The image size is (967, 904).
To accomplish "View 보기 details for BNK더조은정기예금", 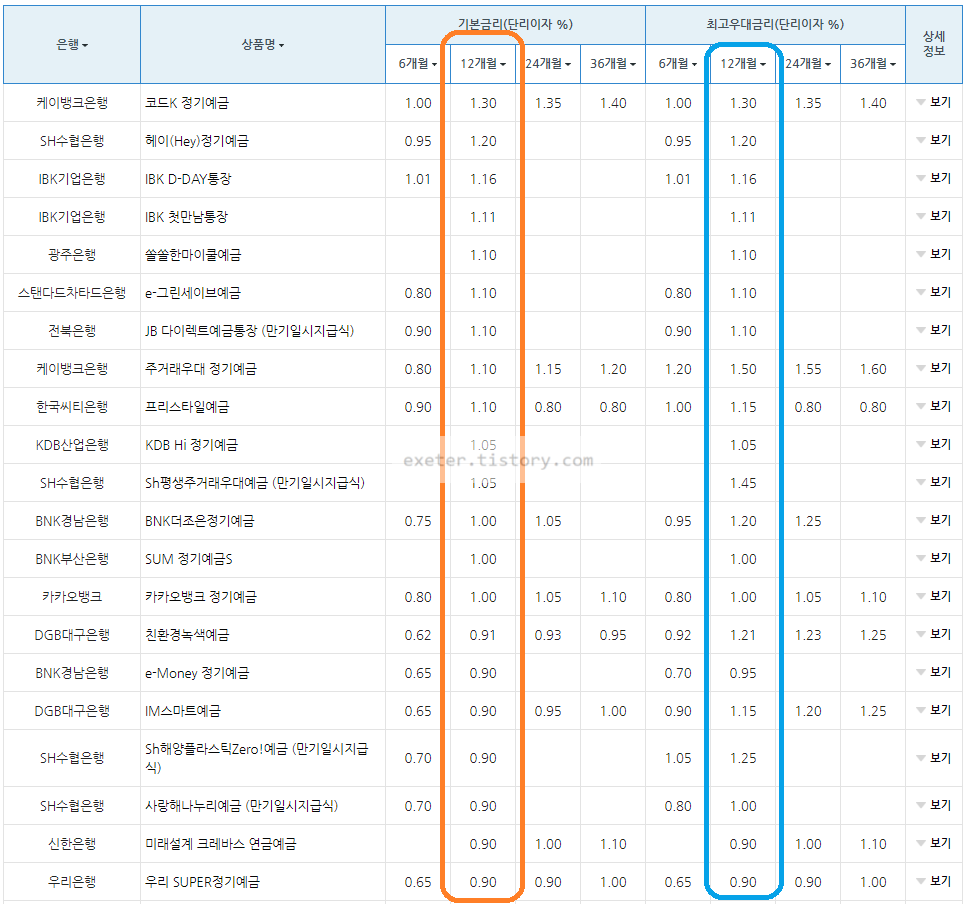I will click(934, 520).
